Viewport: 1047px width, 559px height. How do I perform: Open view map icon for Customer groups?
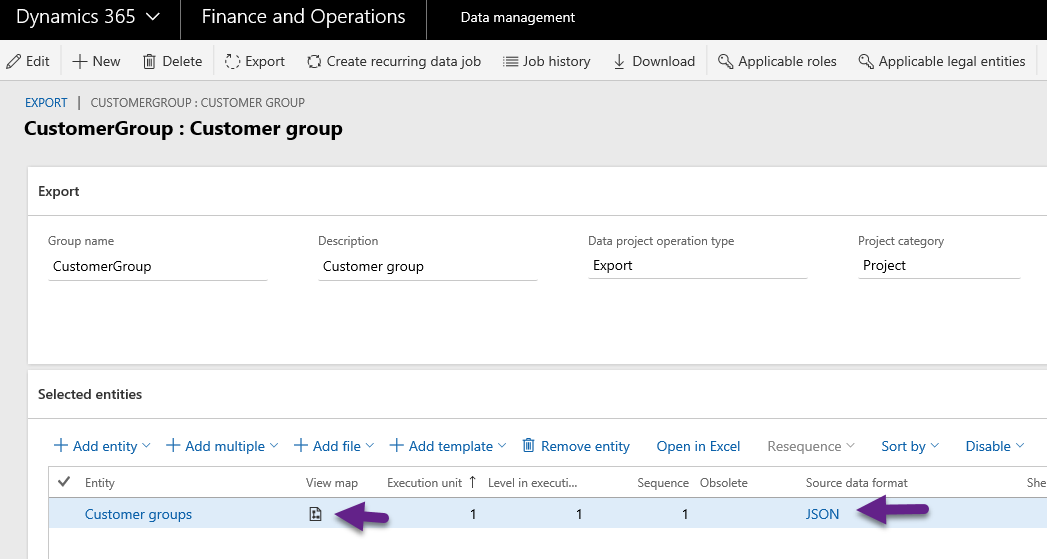click(x=315, y=514)
